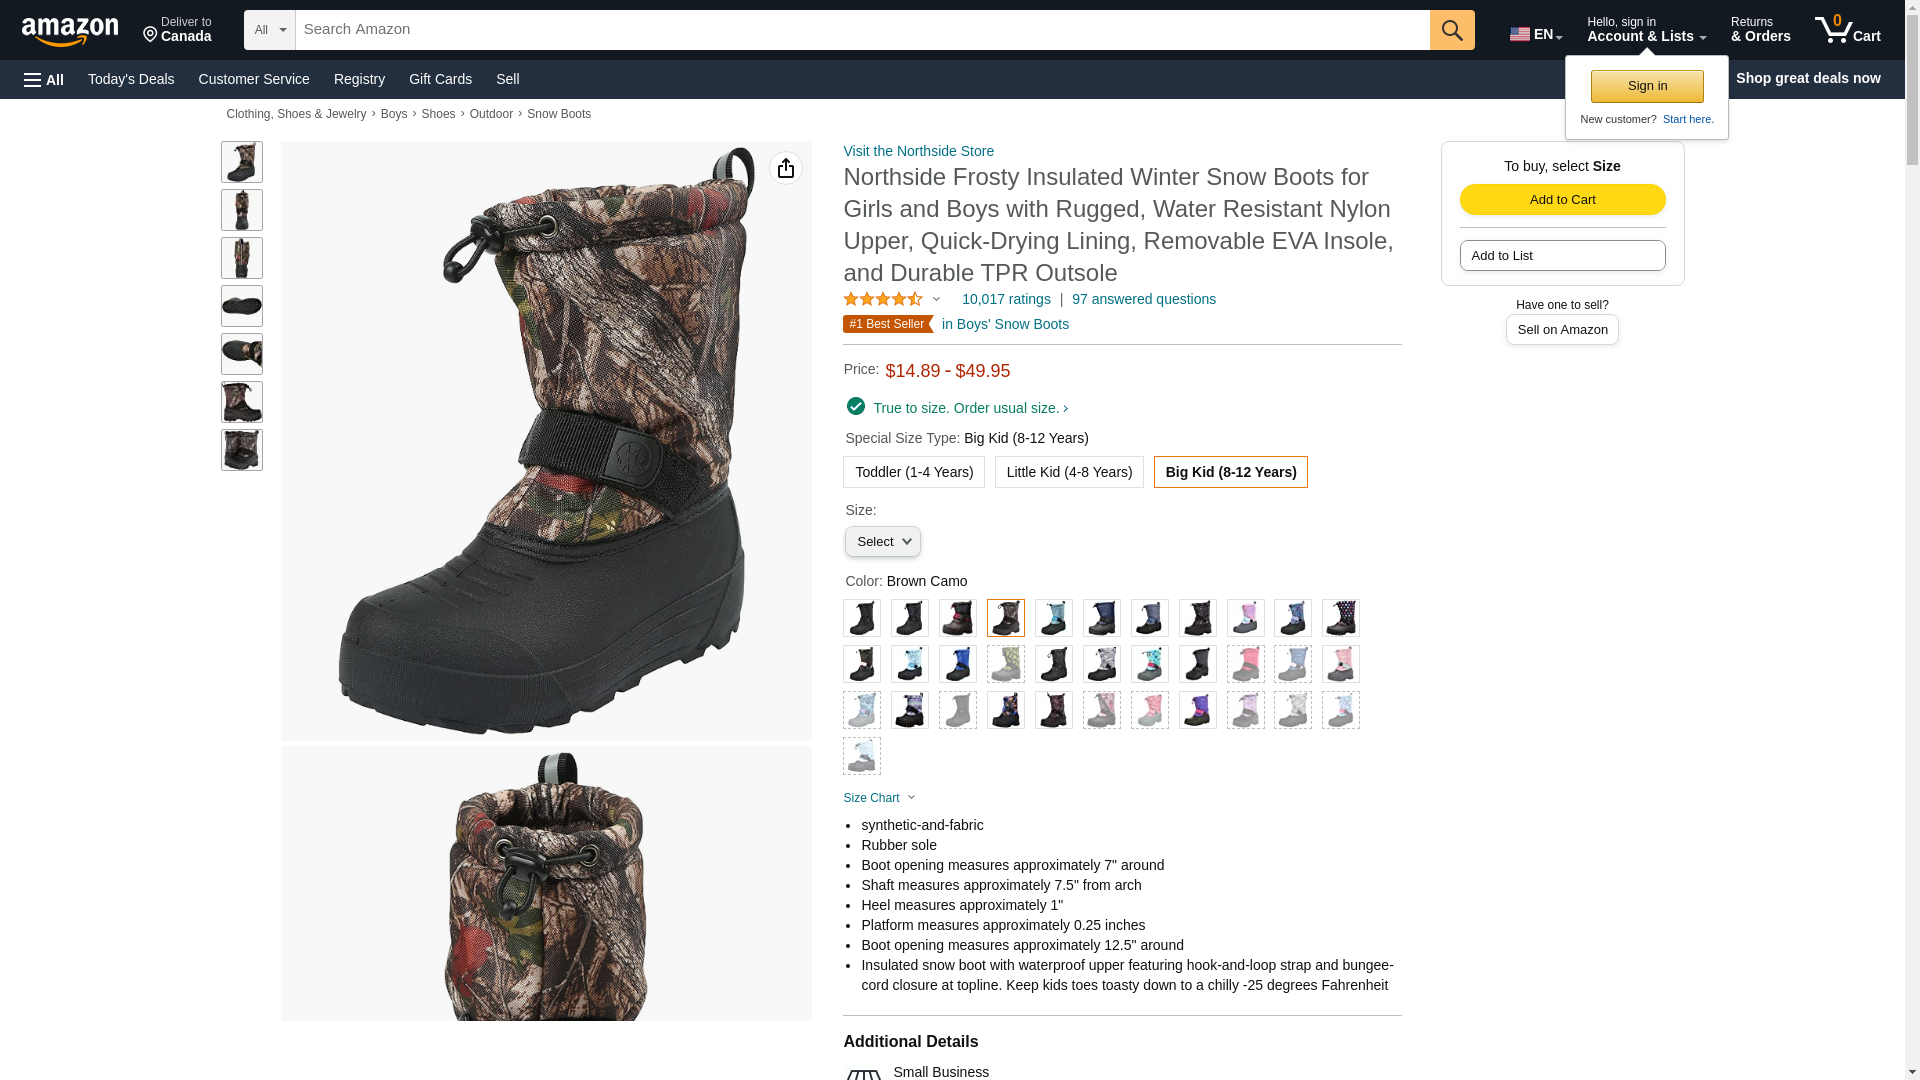Select Big Kid (8-12 Years) size type
This screenshot has width=1920, height=1080.
pyautogui.click(x=1231, y=472)
